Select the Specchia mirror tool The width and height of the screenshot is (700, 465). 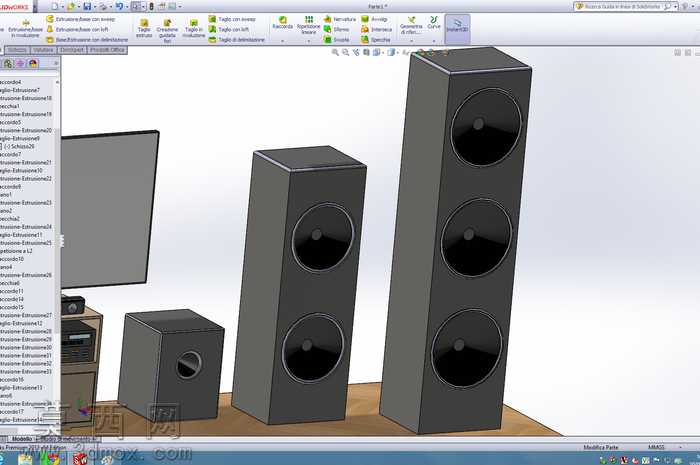pos(375,40)
